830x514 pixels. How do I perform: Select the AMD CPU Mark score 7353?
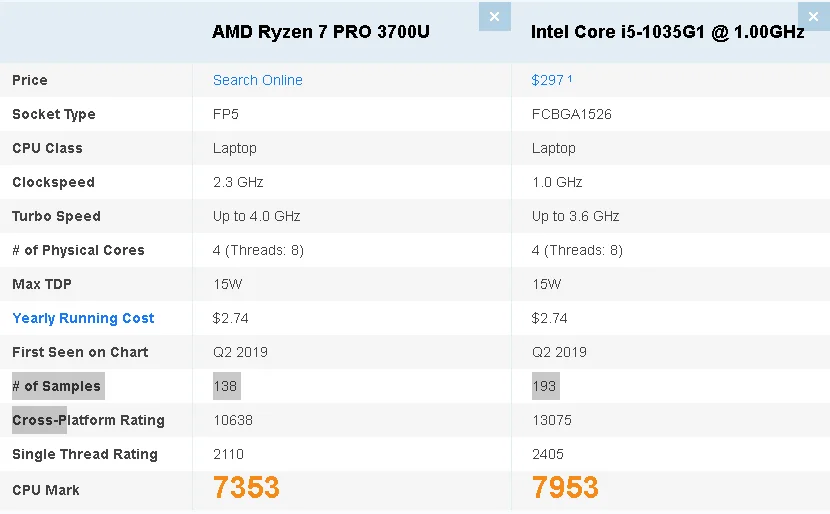click(246, 488)
